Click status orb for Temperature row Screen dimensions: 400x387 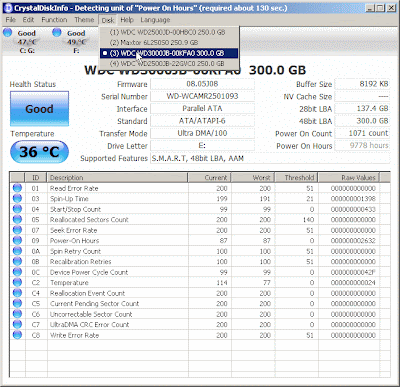coord(17,282)
